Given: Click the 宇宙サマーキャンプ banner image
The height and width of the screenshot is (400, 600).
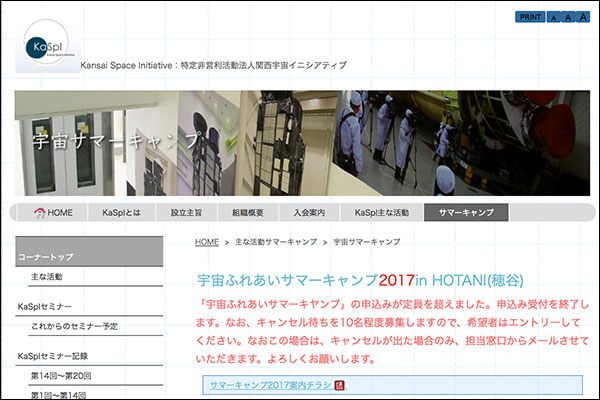Looking at the screenshot, I should tap(302, 143).
